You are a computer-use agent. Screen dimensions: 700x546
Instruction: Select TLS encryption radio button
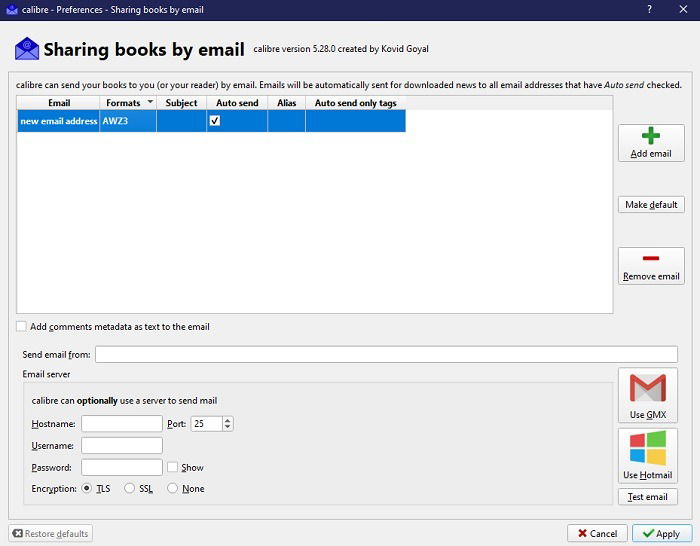87,488
